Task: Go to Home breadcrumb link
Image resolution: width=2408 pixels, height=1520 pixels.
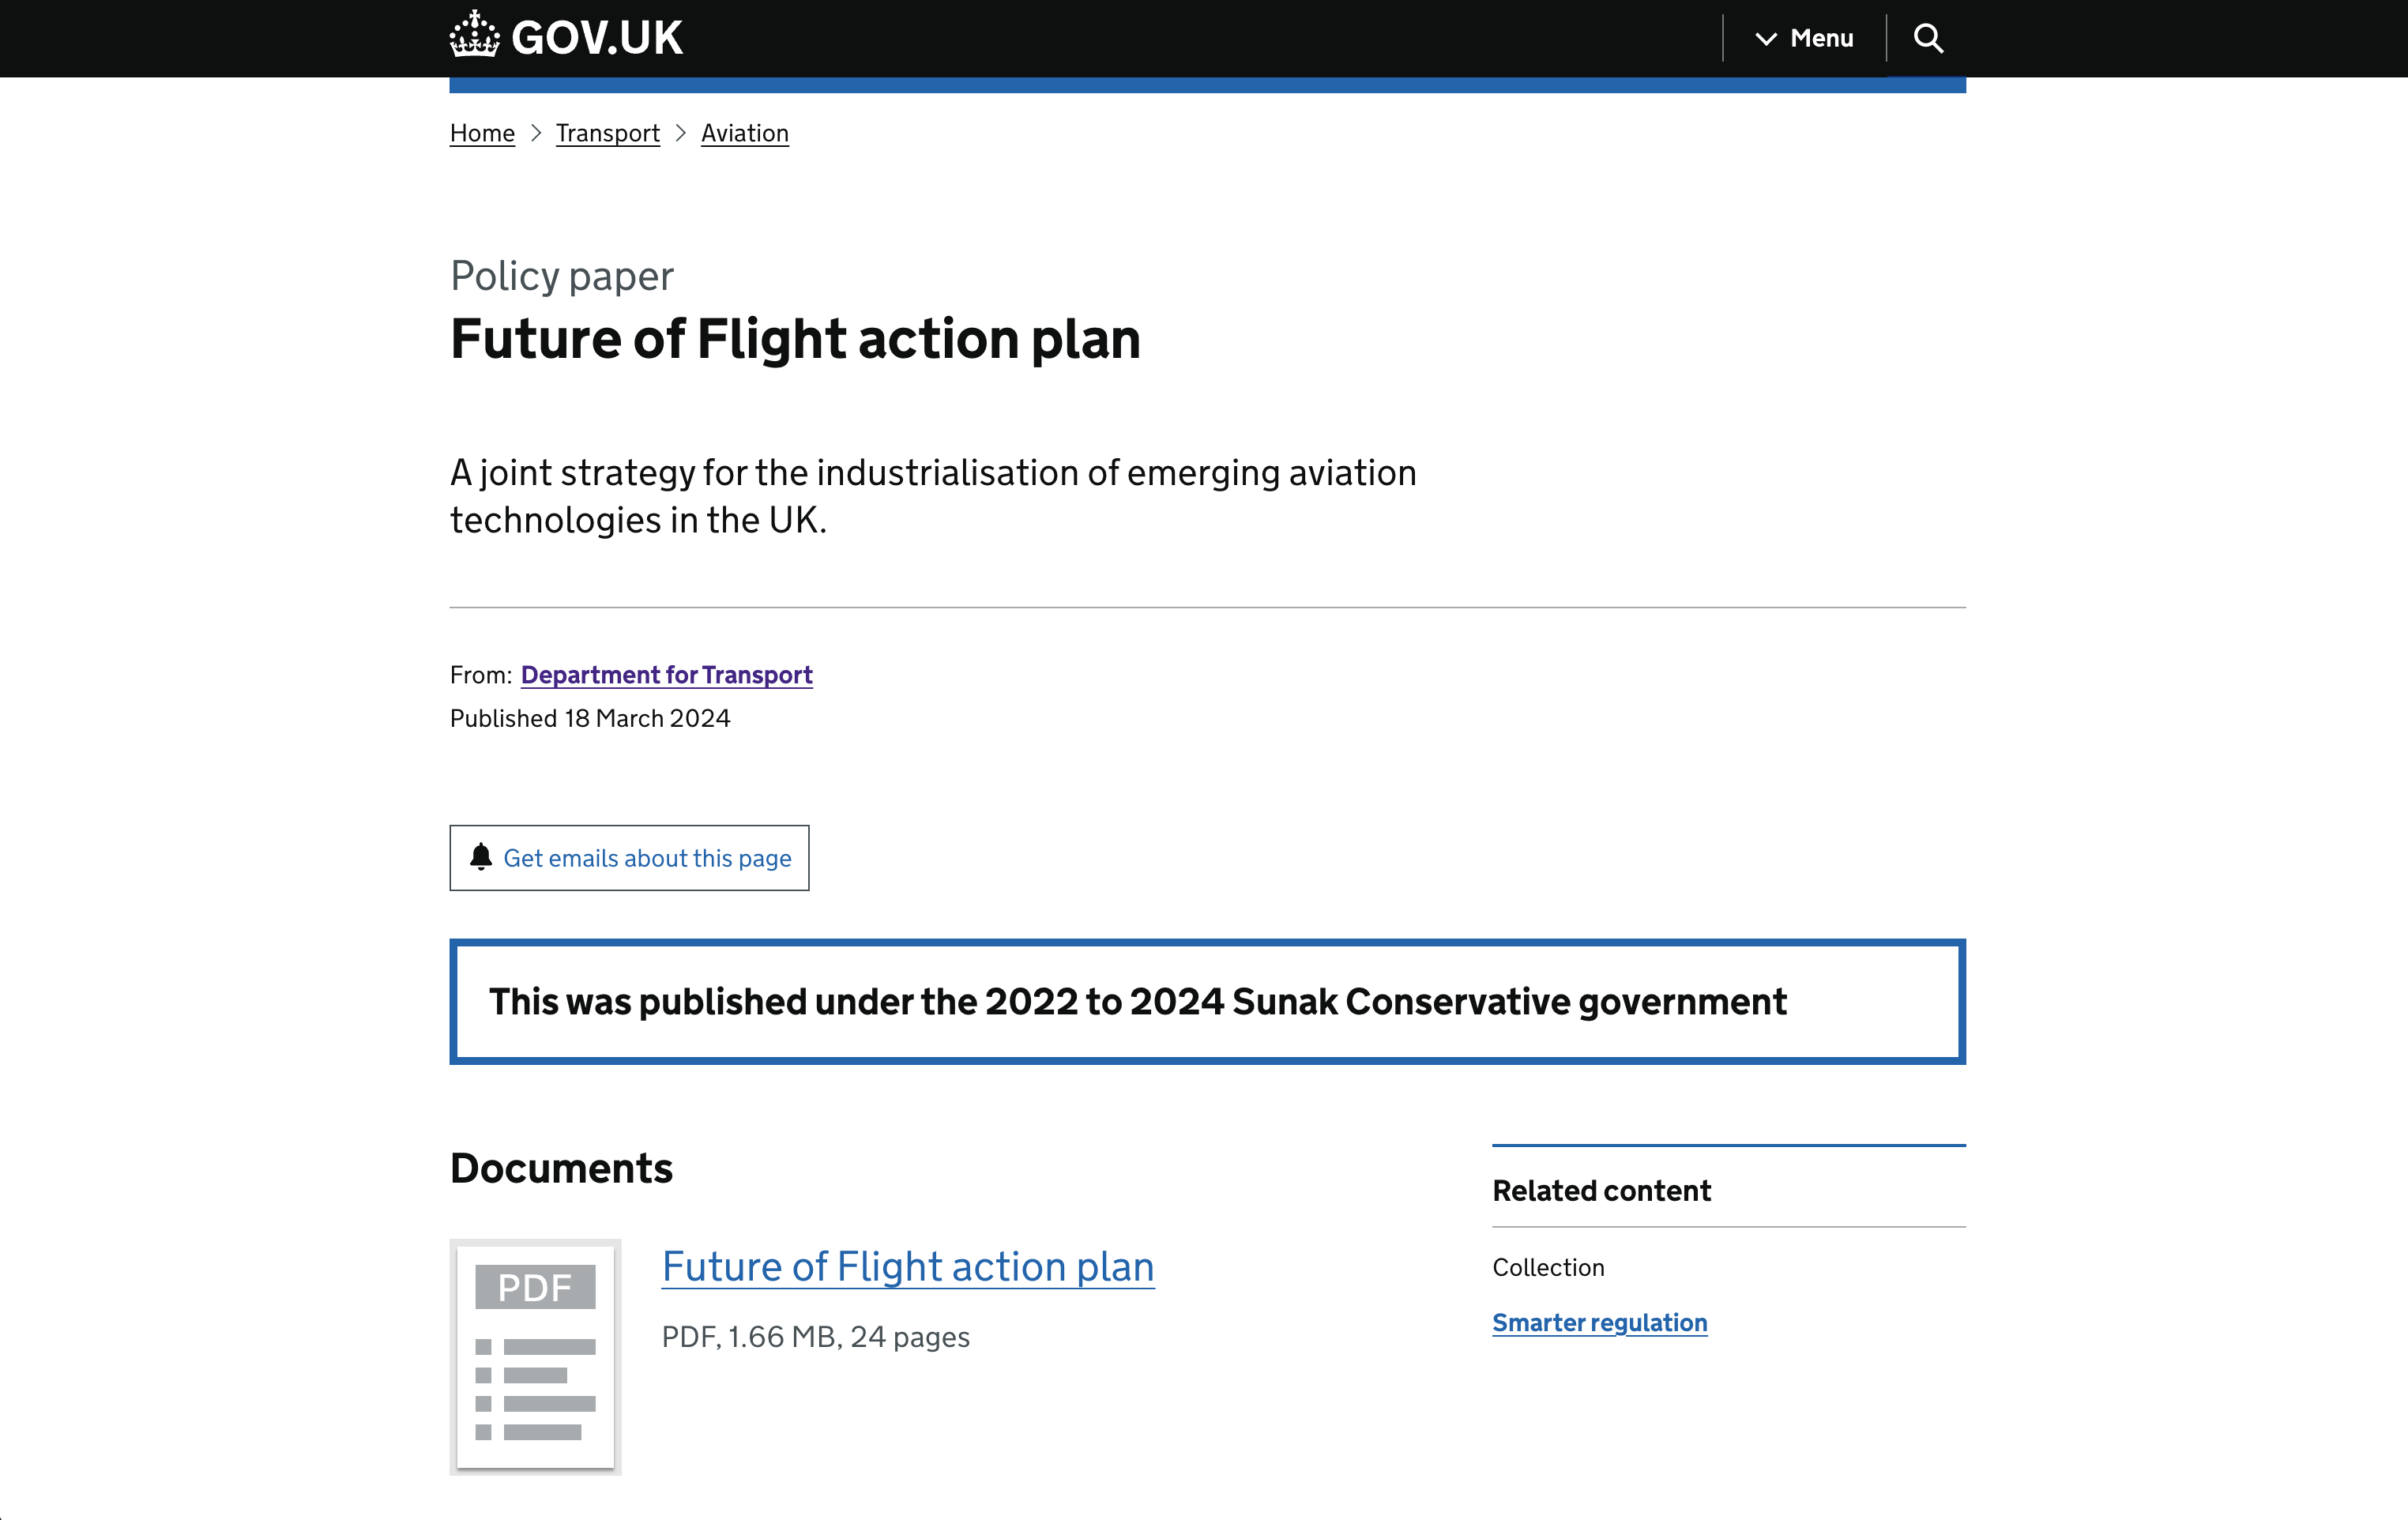Action: (x=482, y=133)
